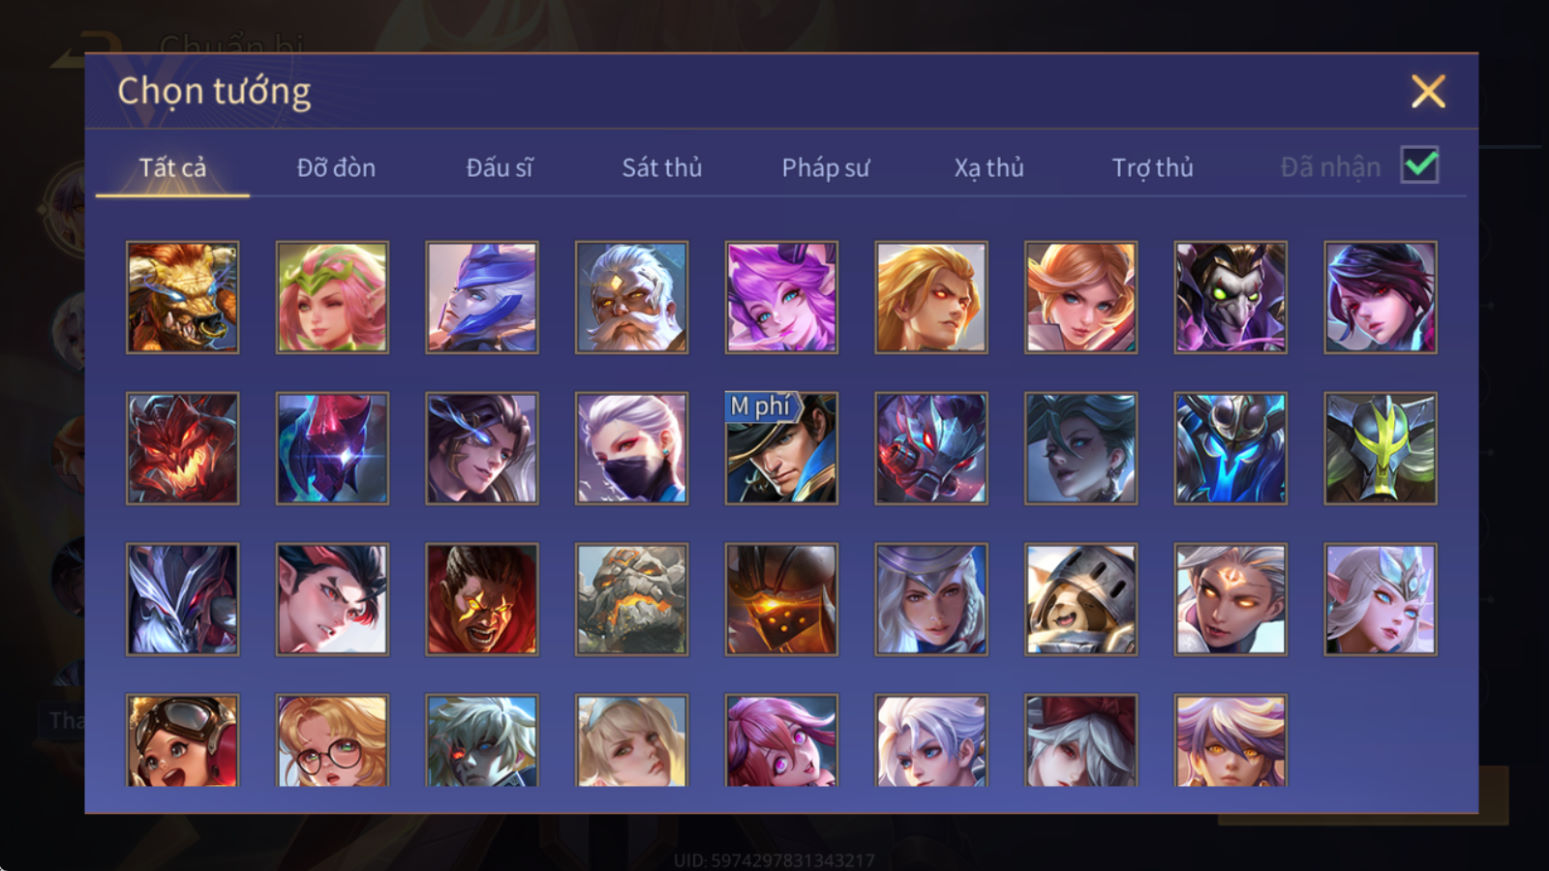Select the armored bear knight hero
Viewport: 1549px width, 871px height.
click(x=1081, y=599)
